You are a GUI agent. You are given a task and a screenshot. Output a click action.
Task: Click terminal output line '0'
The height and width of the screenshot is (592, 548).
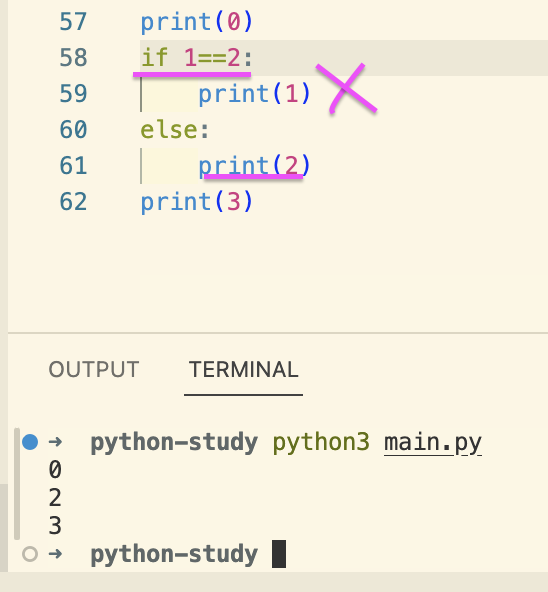point(55,470)
